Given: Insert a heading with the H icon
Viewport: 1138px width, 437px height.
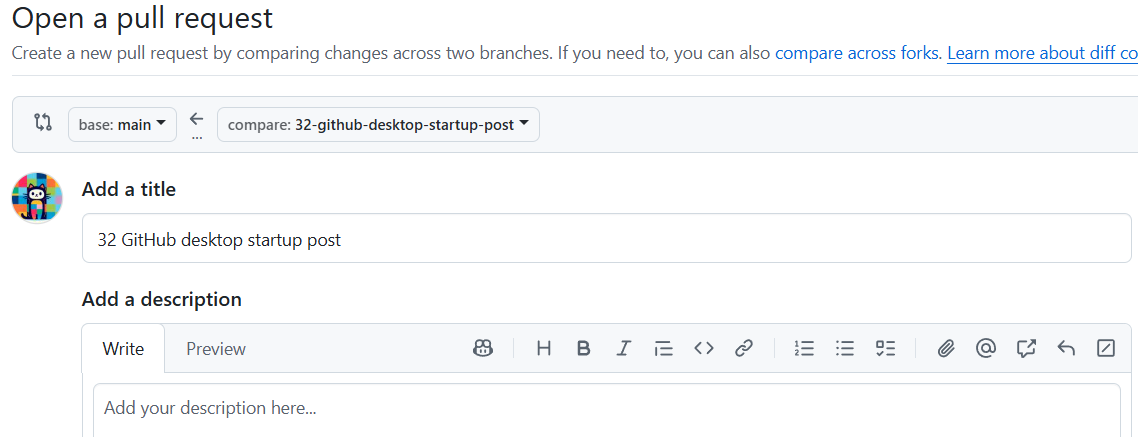Looking at the screenshot, I should click(544, 349).
